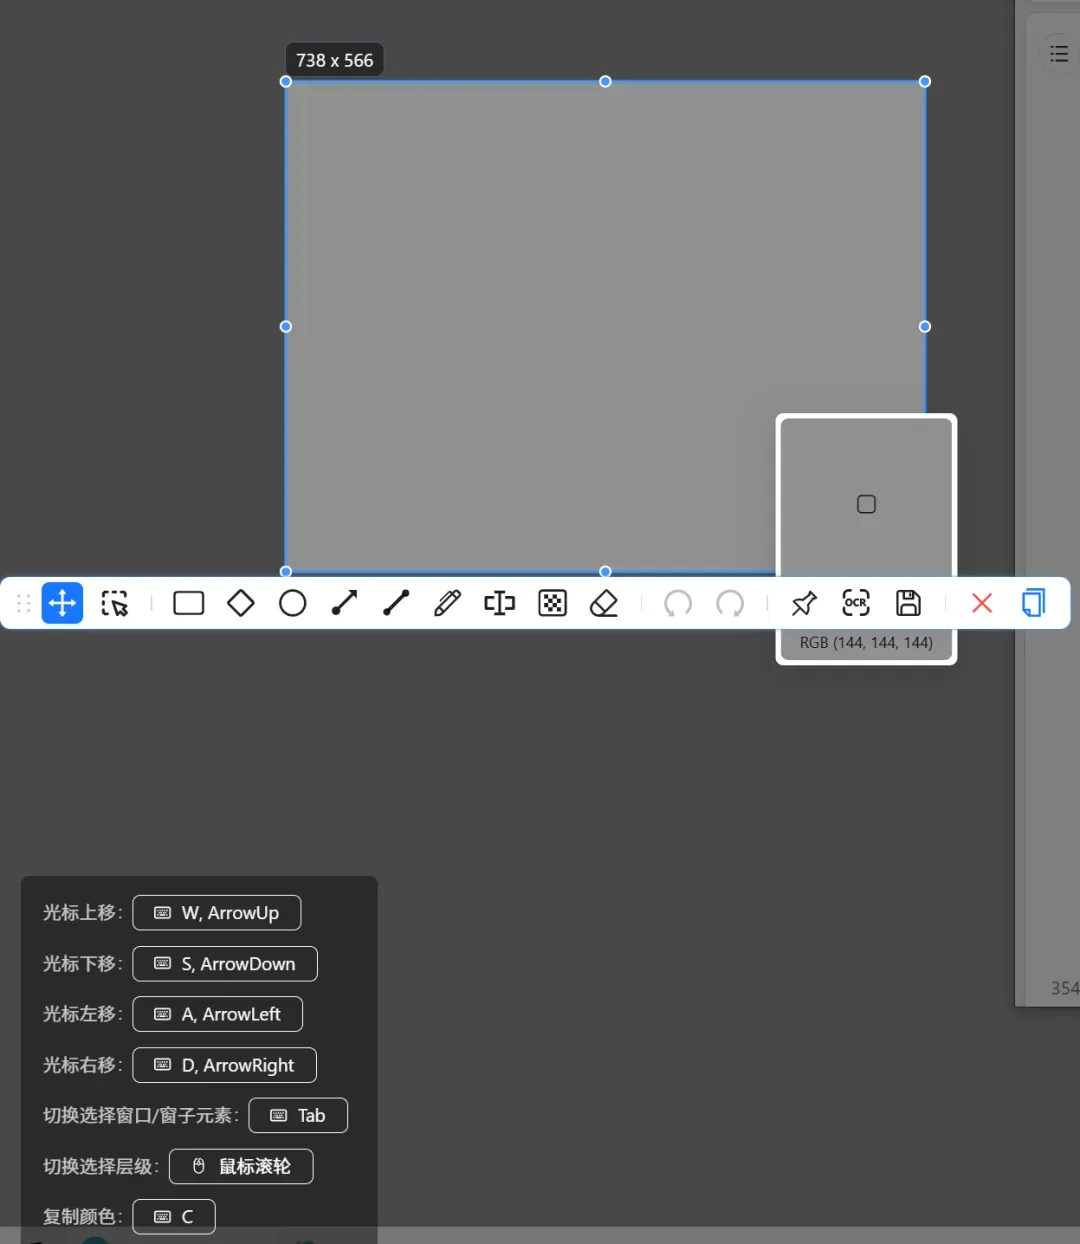The width and height of the screenshot is (1080, 1244).
Task: Copy the screenshot to clipboard
Action: coord(1034,603)
